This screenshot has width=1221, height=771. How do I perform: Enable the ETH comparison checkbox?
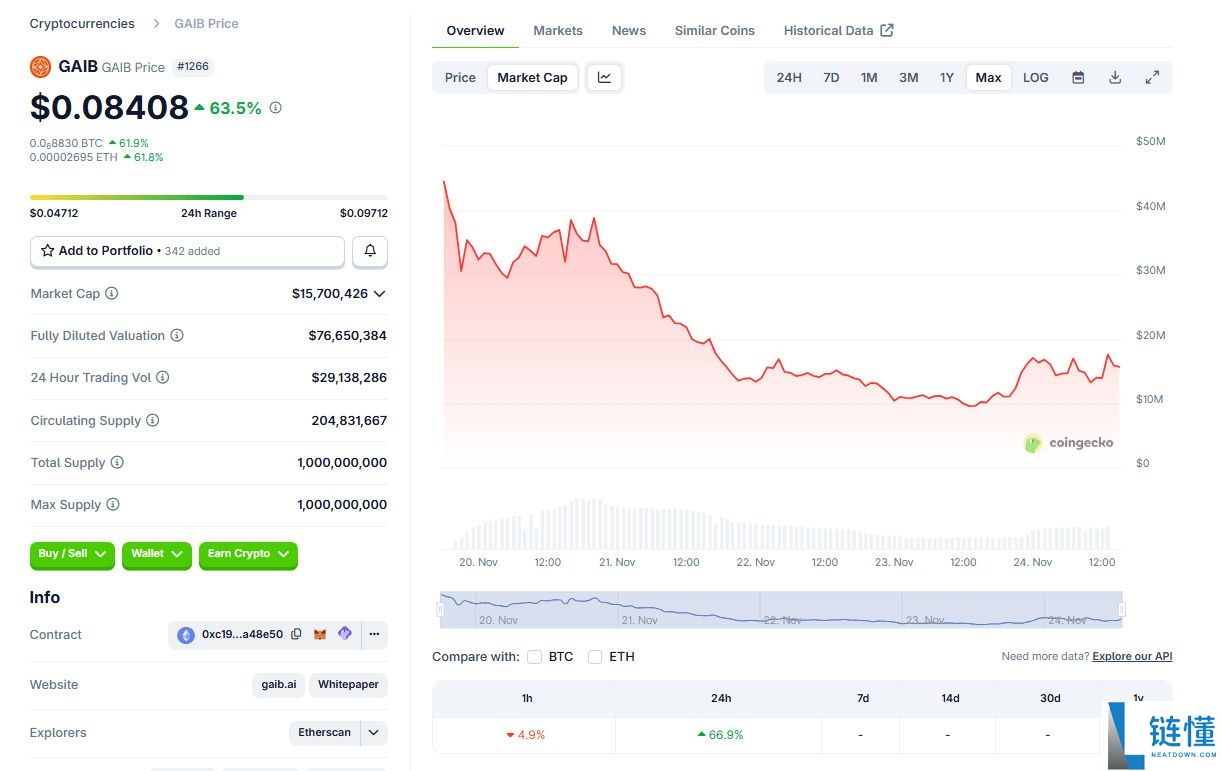595,657
